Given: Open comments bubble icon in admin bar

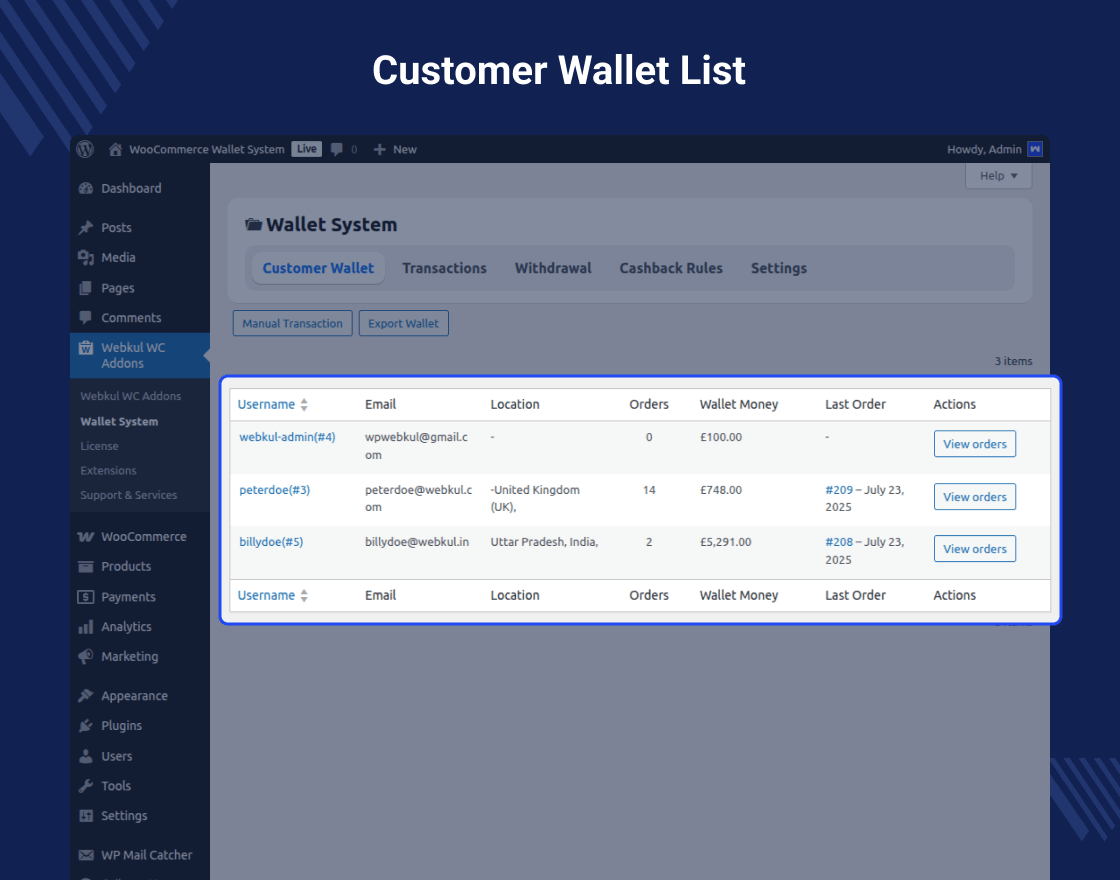Looking at the screenshot, I should coord(336,149).
